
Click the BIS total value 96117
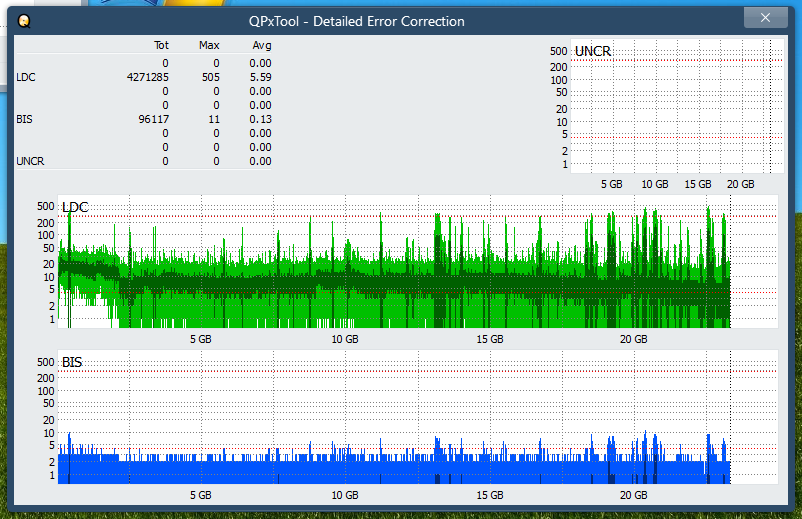tap(152, 119)
